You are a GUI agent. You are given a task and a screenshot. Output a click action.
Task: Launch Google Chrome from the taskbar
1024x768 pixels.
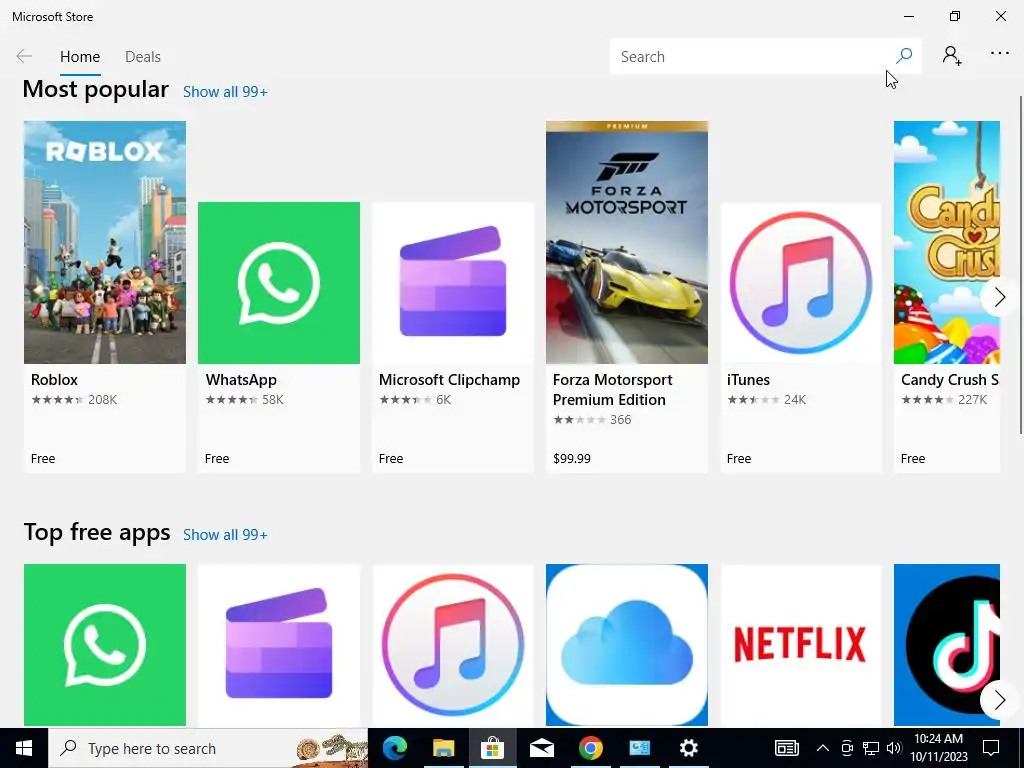tap(590, 748)
